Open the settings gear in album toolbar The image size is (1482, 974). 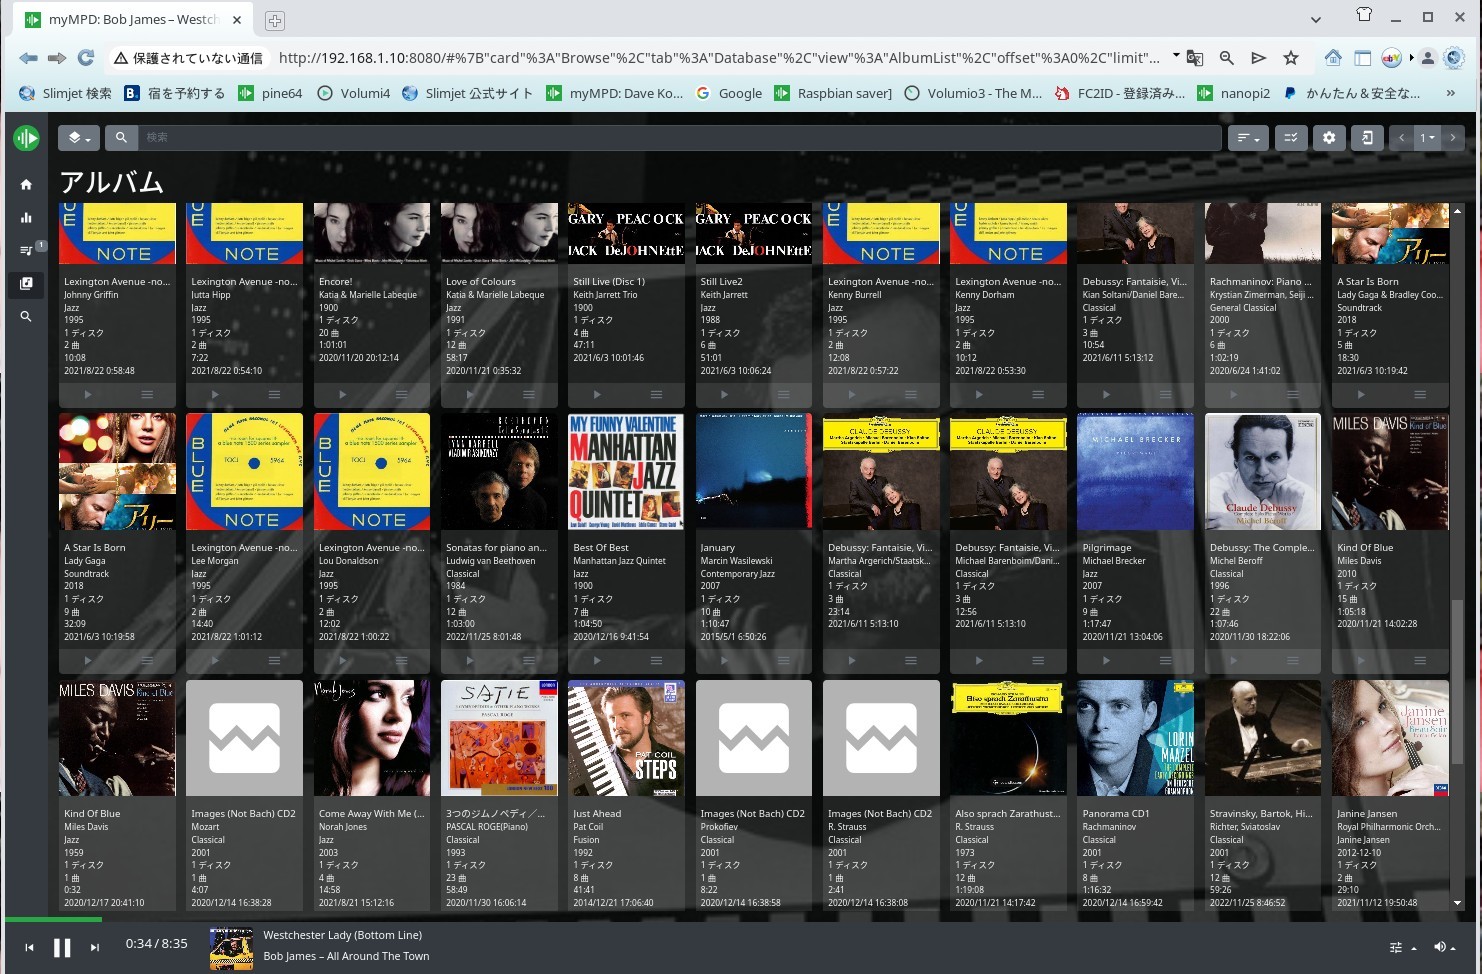coord(1328,138)
